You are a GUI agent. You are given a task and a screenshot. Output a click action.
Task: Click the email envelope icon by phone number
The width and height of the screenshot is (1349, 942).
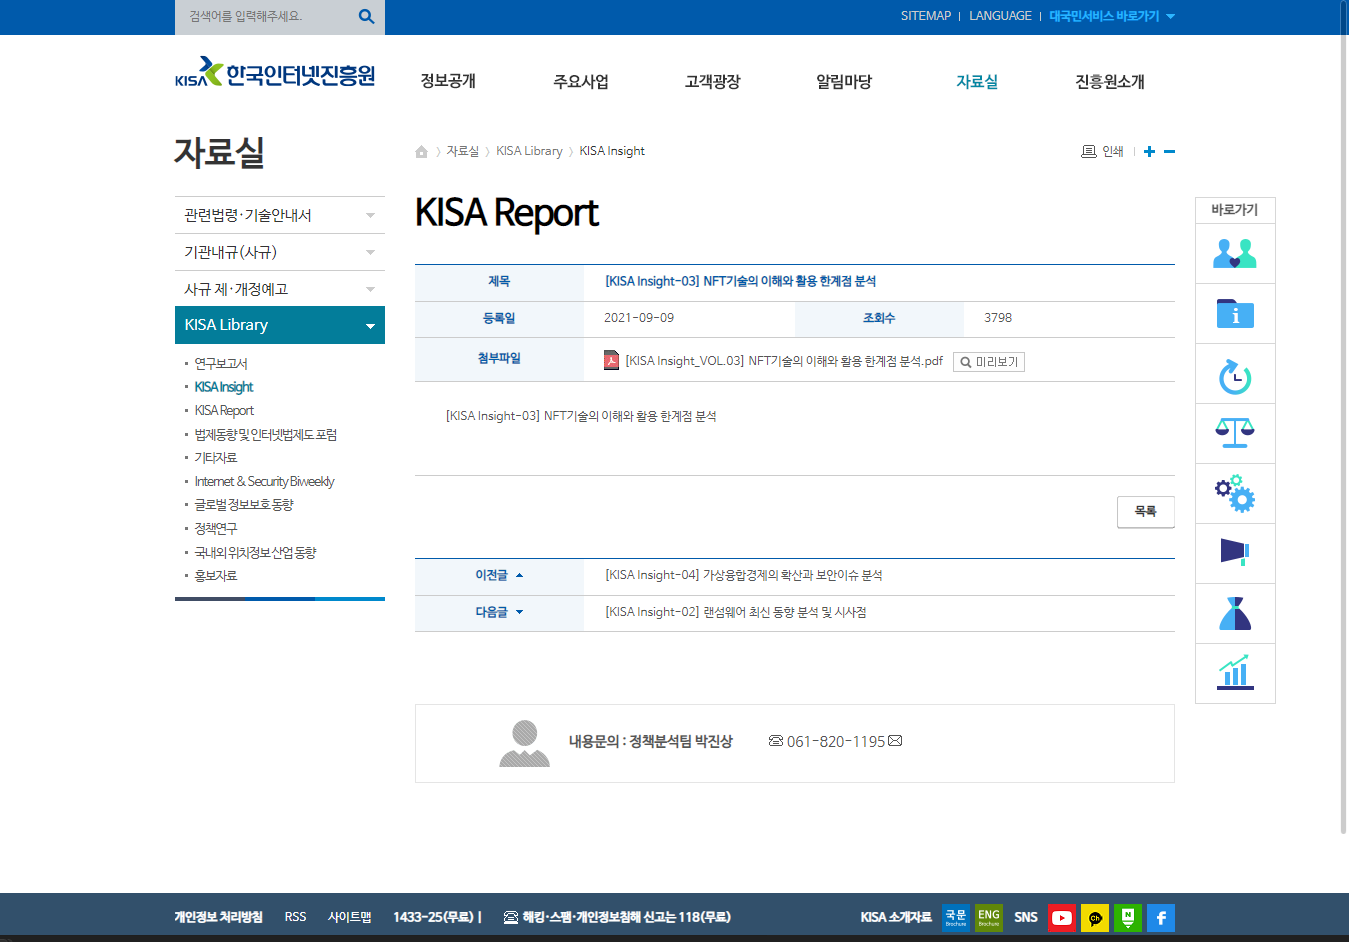(895, 741)
